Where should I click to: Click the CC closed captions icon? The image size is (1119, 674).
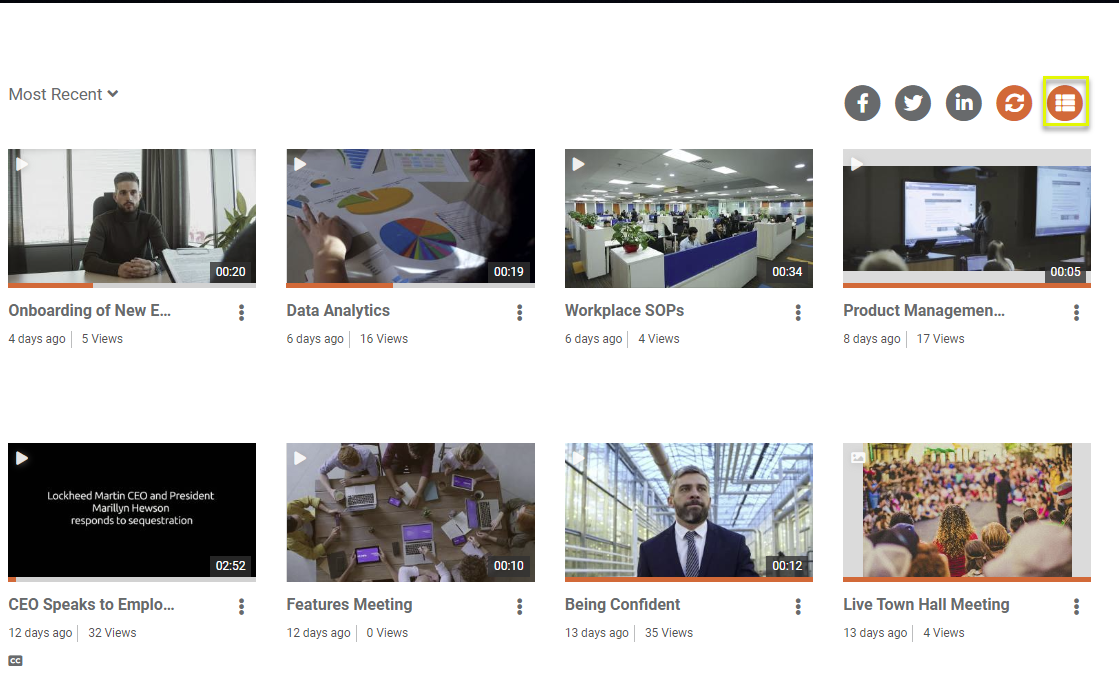point(16,660)
